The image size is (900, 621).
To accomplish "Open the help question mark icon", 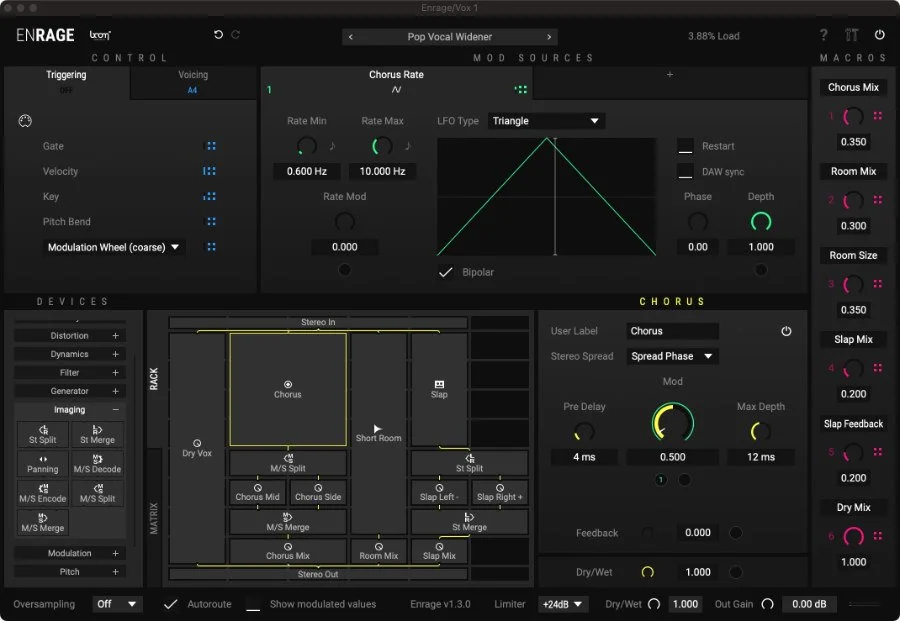I will click(x=824, y=35).
